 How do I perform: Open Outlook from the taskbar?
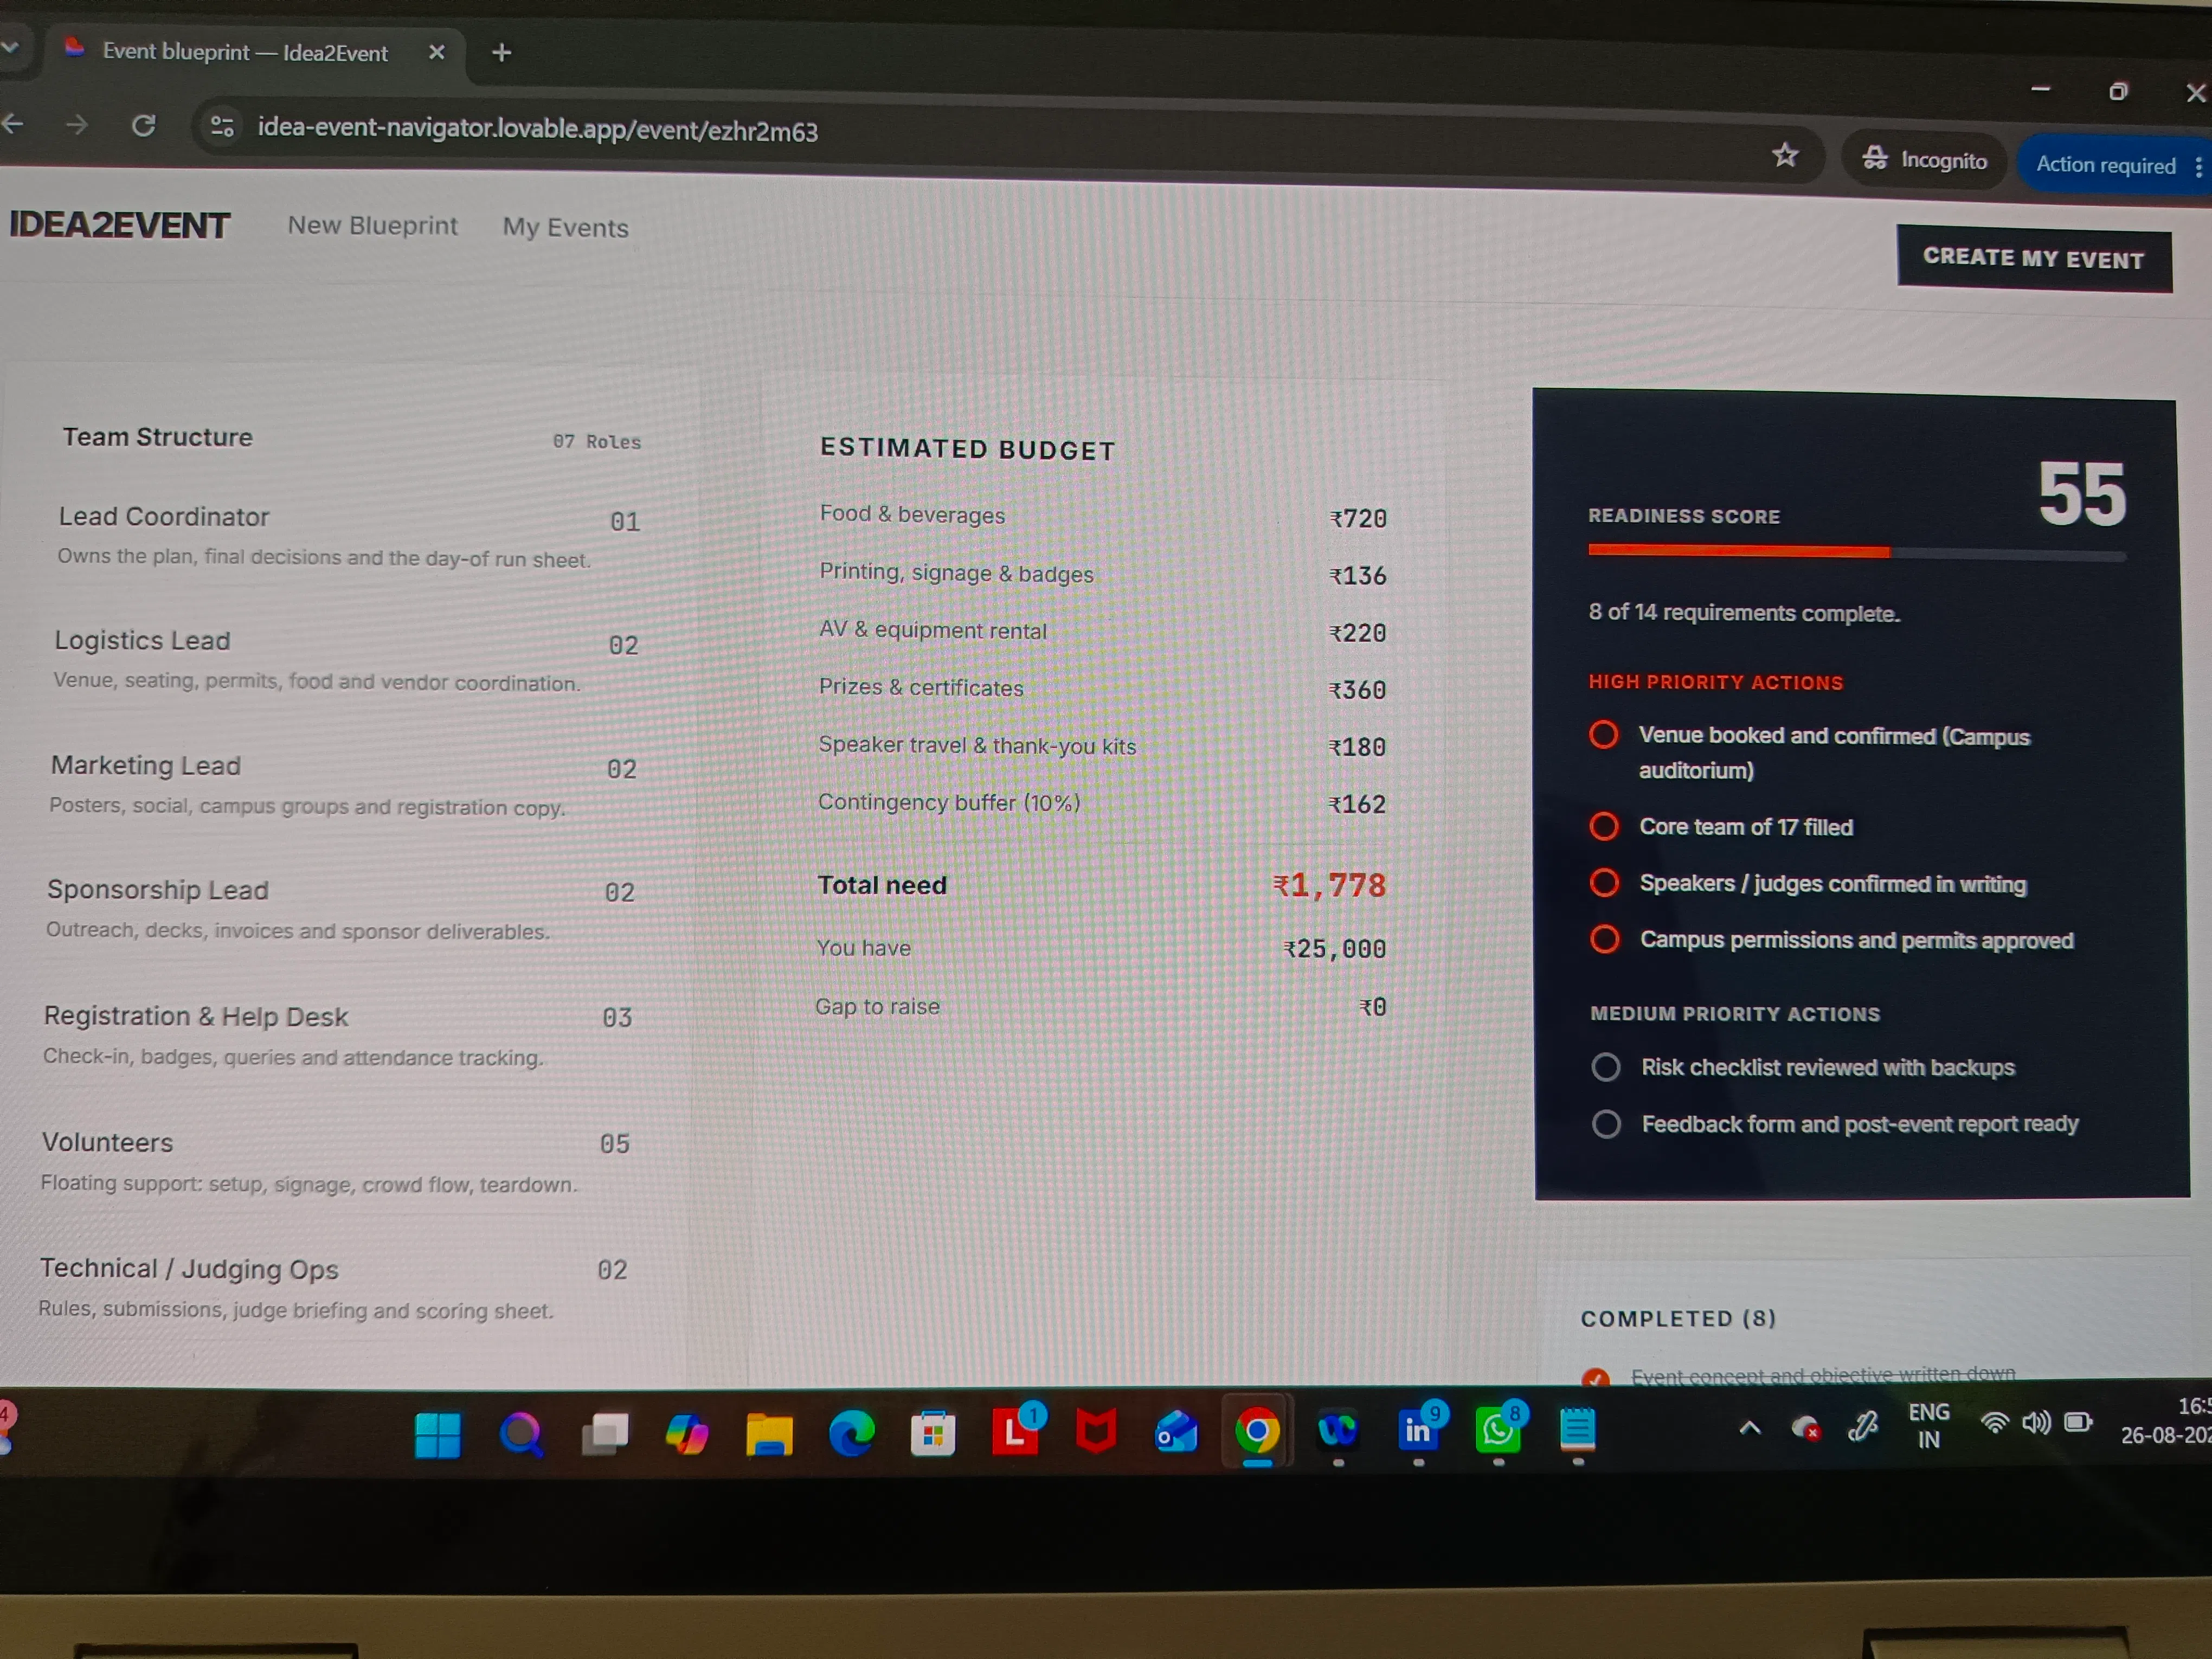tap(1177, 1432)
